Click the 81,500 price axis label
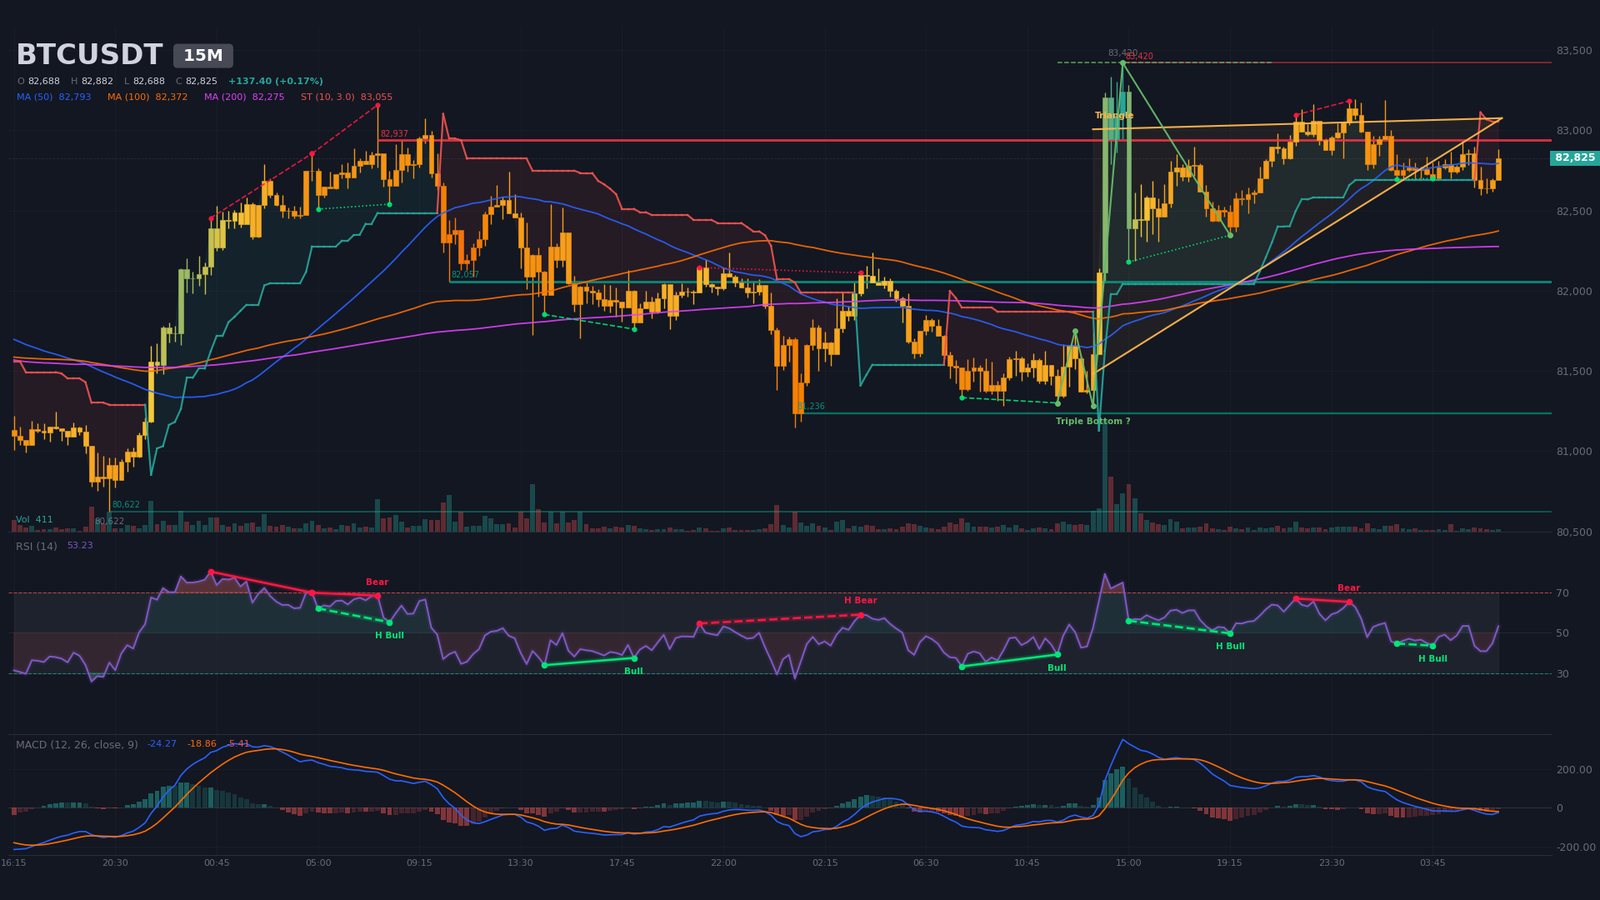1600x900 pixels. 1574,372
